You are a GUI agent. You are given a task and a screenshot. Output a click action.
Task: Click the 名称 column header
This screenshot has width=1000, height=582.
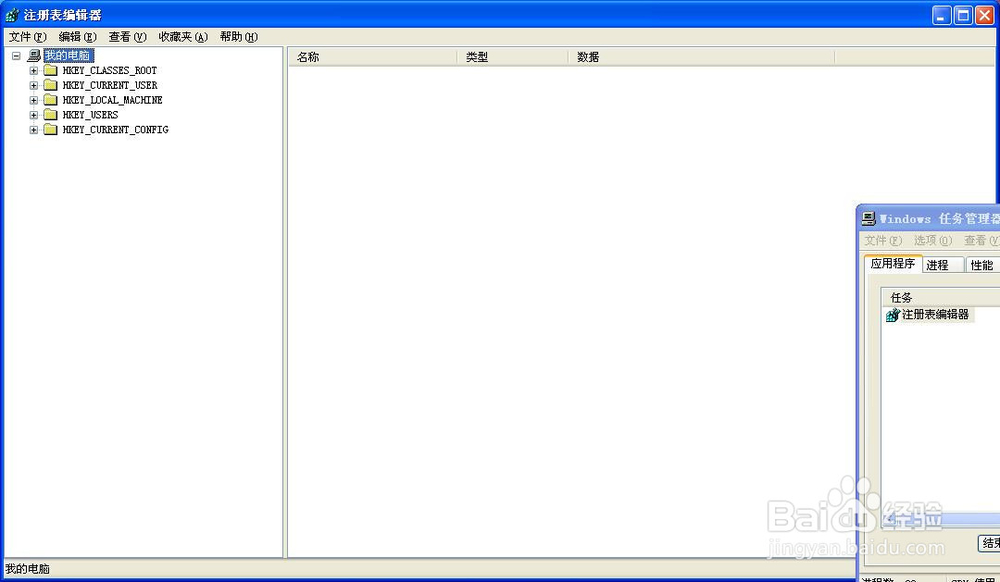point(373,57)
